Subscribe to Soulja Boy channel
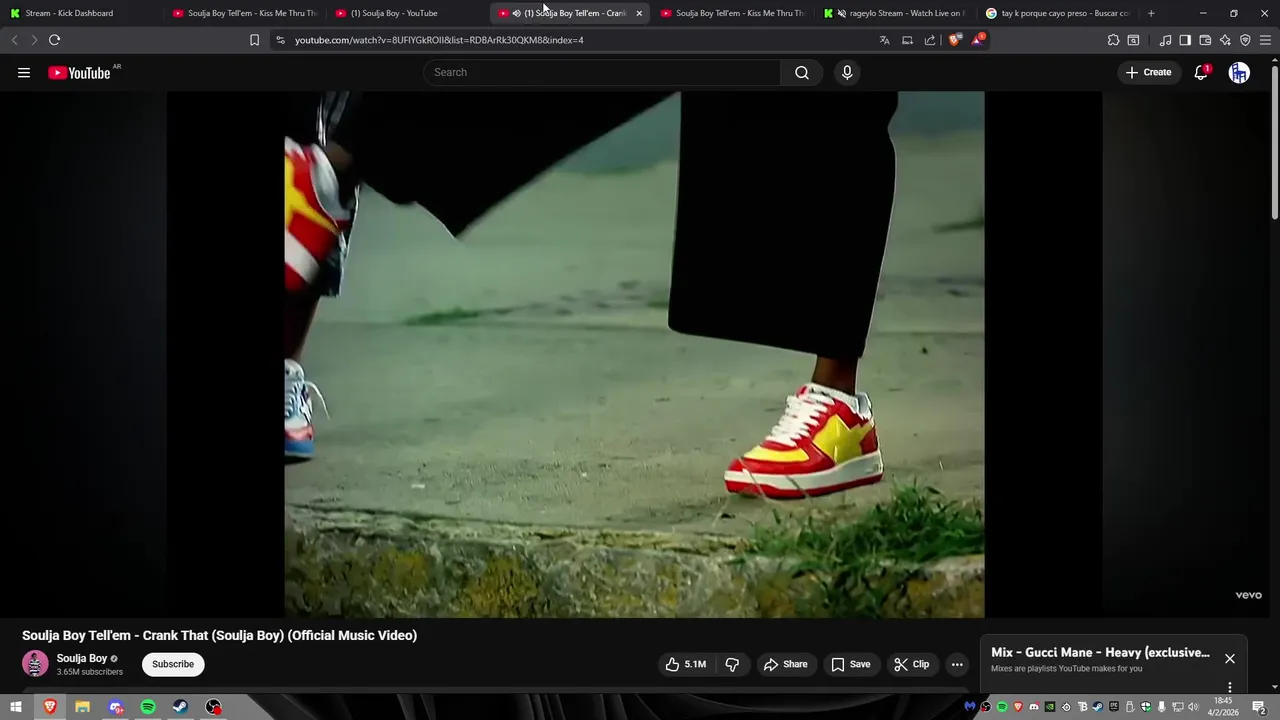 tap(173, 664)
